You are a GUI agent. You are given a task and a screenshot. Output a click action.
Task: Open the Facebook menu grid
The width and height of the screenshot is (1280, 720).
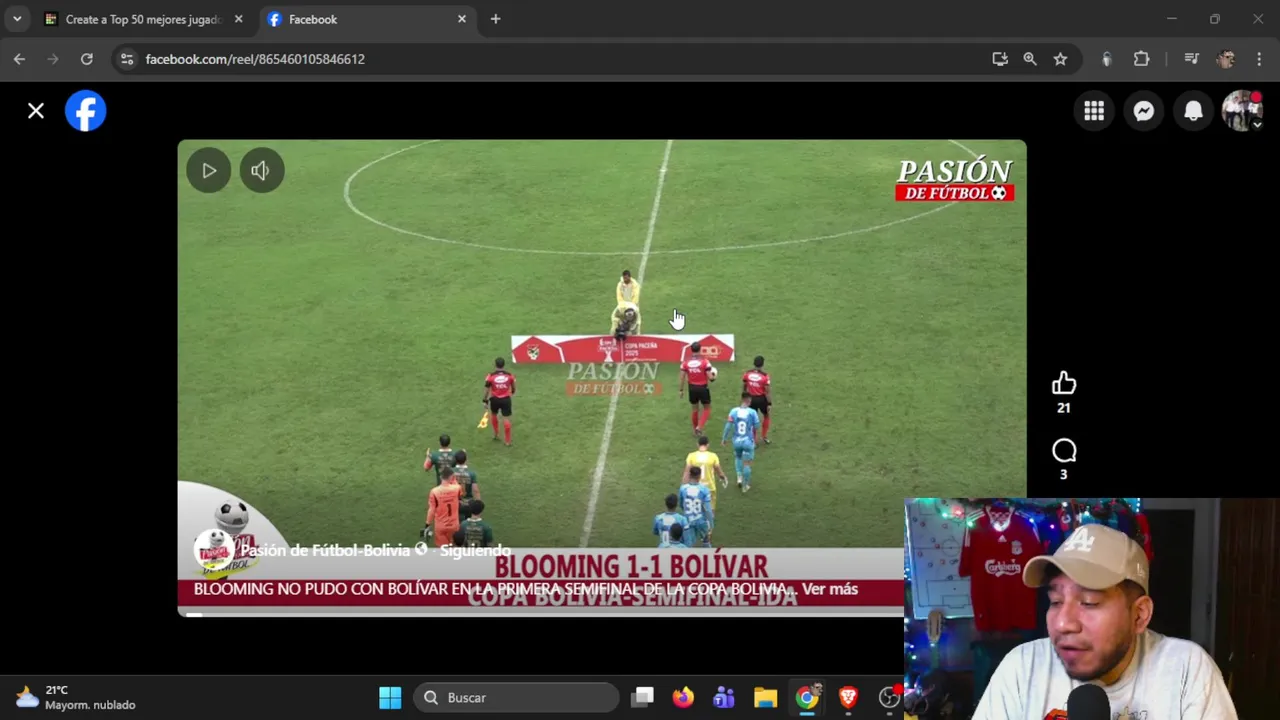tap(1094, 111)
